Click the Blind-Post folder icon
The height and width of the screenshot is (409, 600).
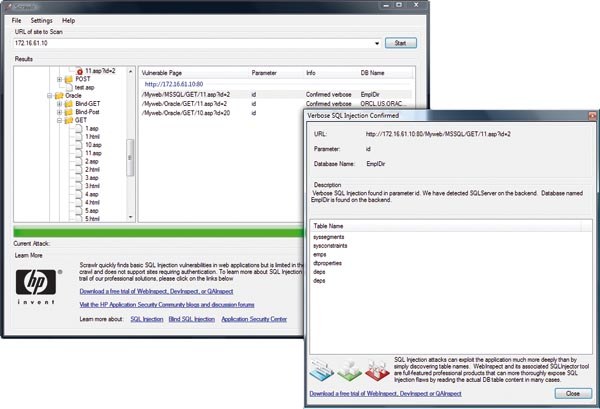pyautogui.click(x=68, y=112)
